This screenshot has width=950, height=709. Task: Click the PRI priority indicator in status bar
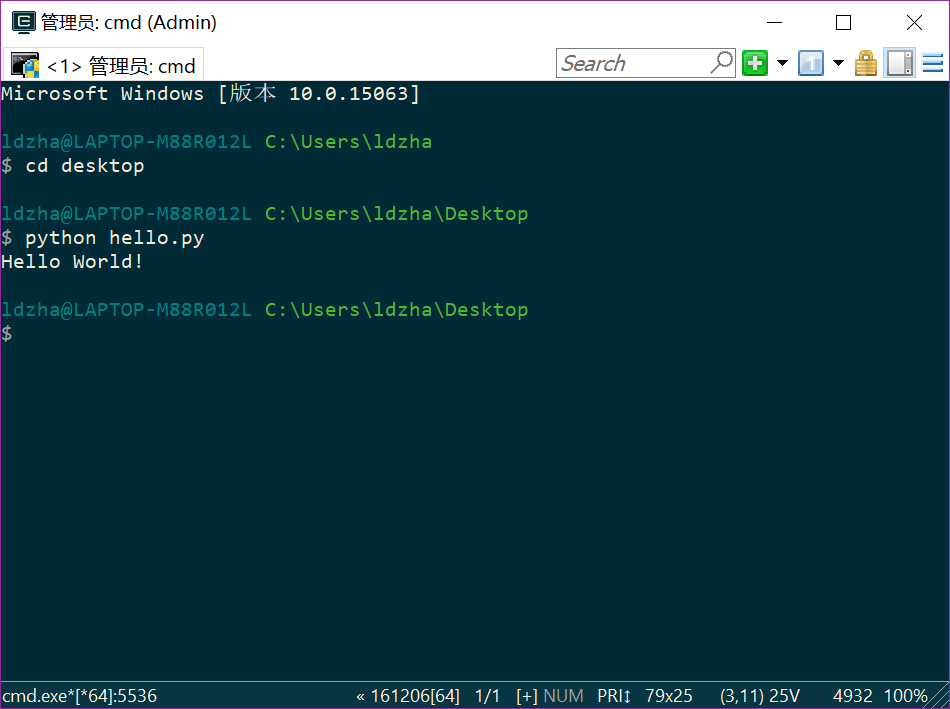point(614,696)
